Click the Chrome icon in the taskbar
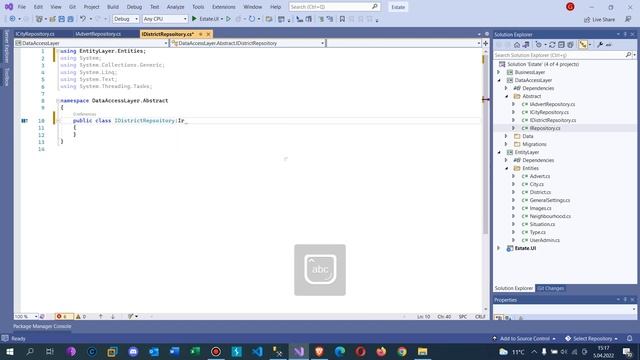 402,351
